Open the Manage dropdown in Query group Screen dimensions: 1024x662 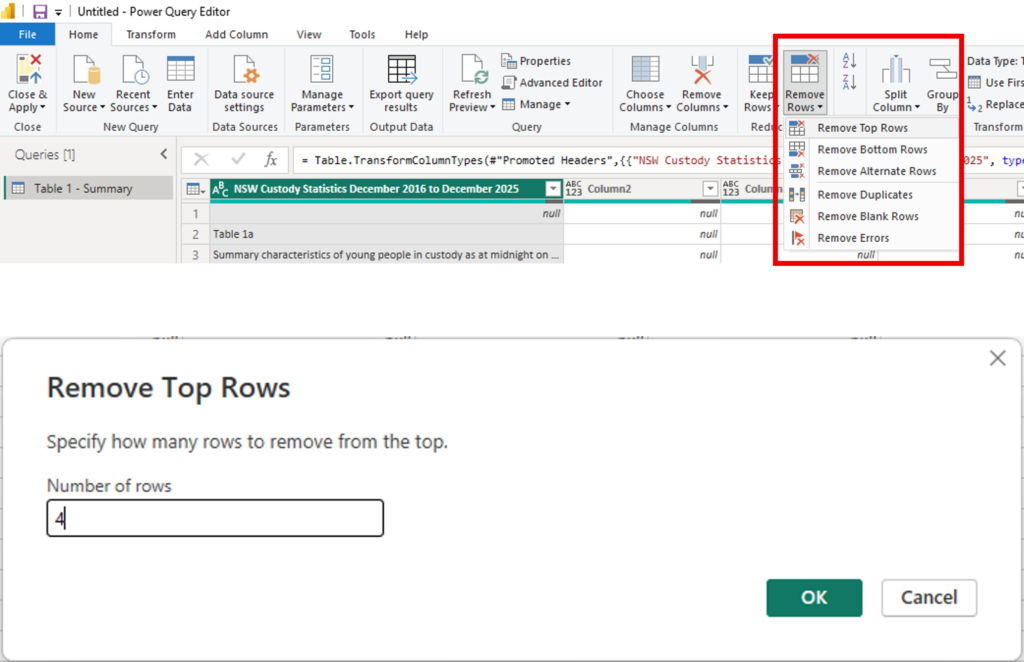(536, 104)
